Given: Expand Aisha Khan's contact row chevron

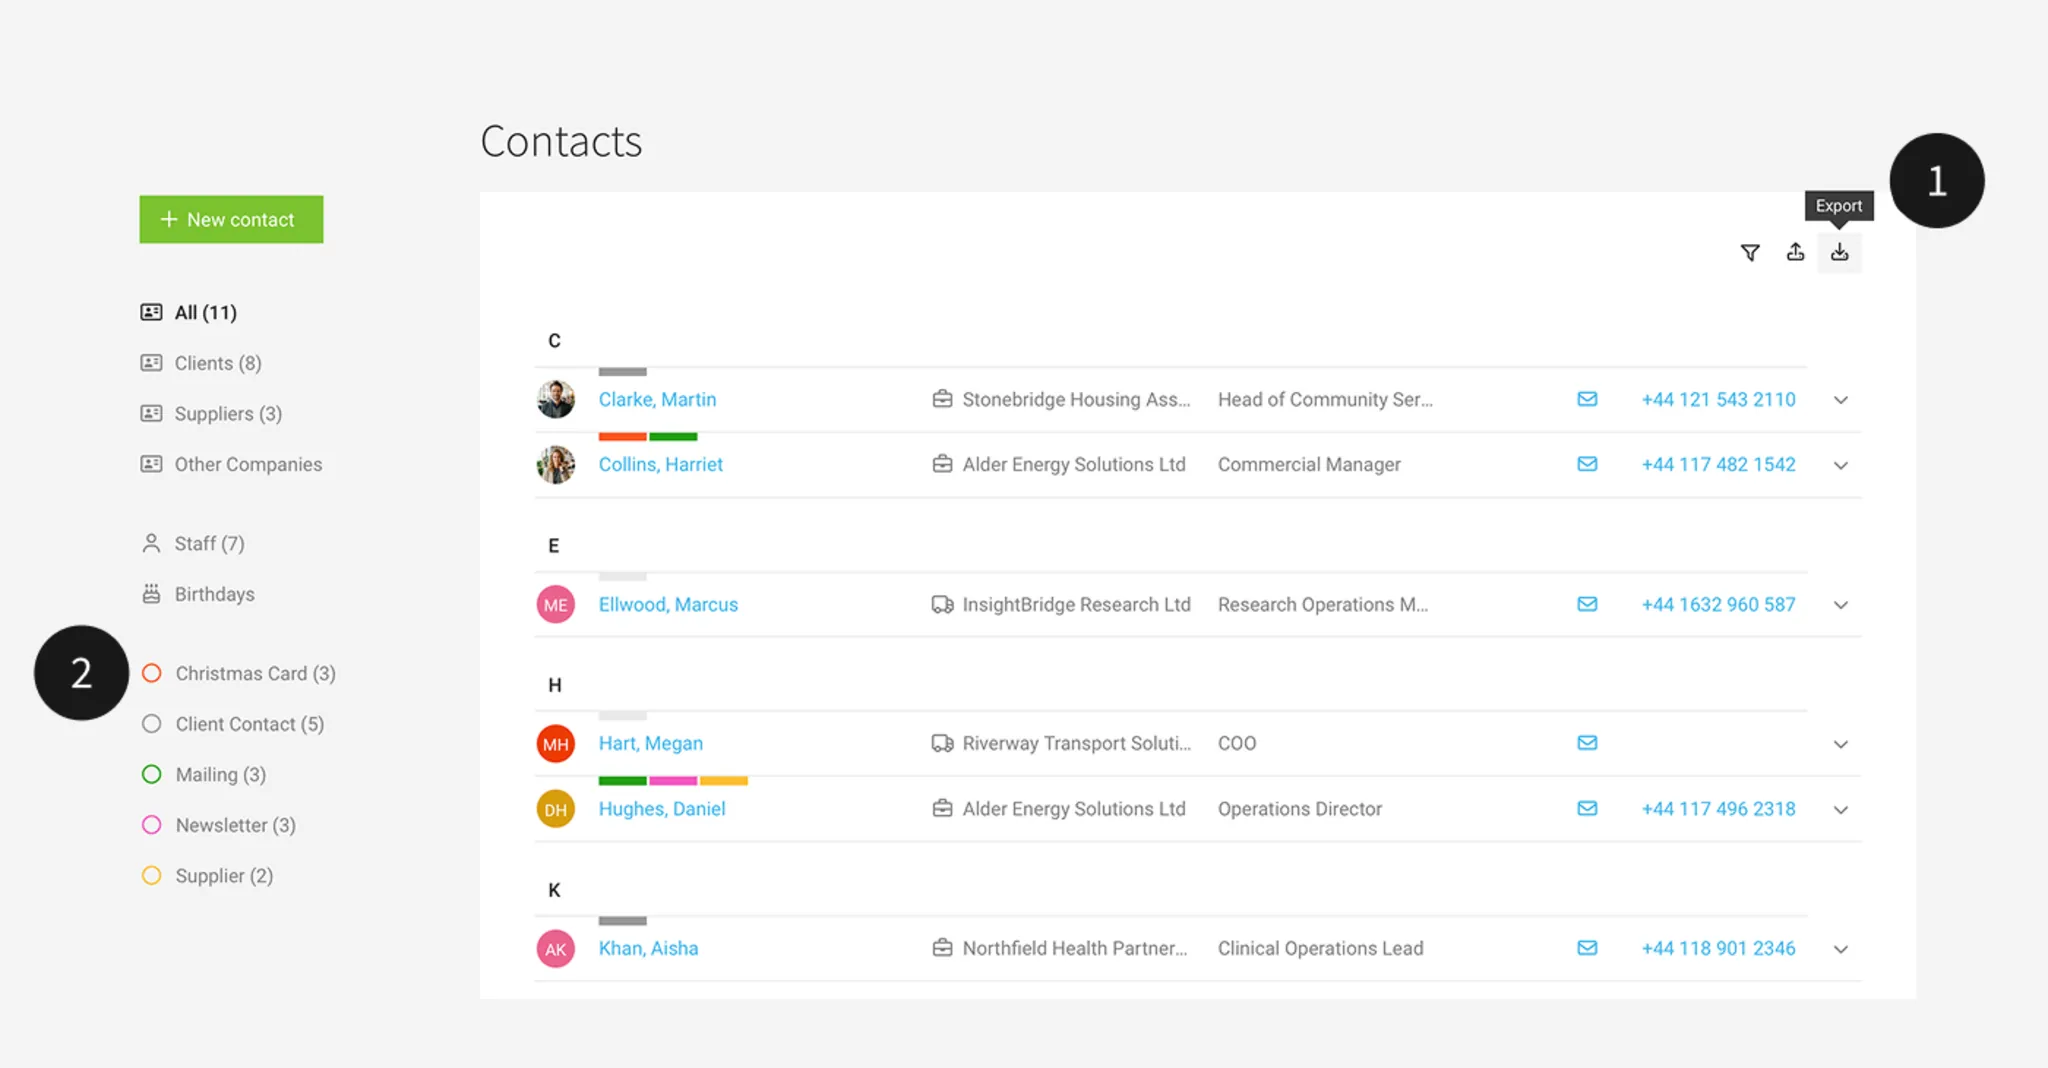Looking at the screenshot, I should point(1841,949).
